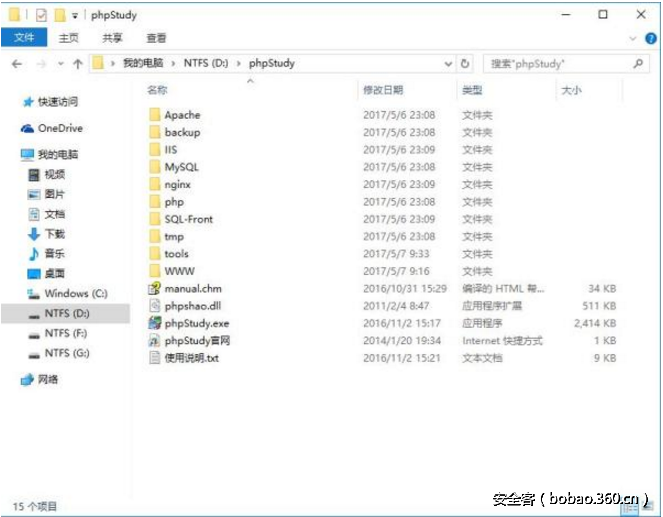This screenshot has height=517, width=663.
Task: Switch to the 共享 ribbon tab
Action: [x=112, y=38]
